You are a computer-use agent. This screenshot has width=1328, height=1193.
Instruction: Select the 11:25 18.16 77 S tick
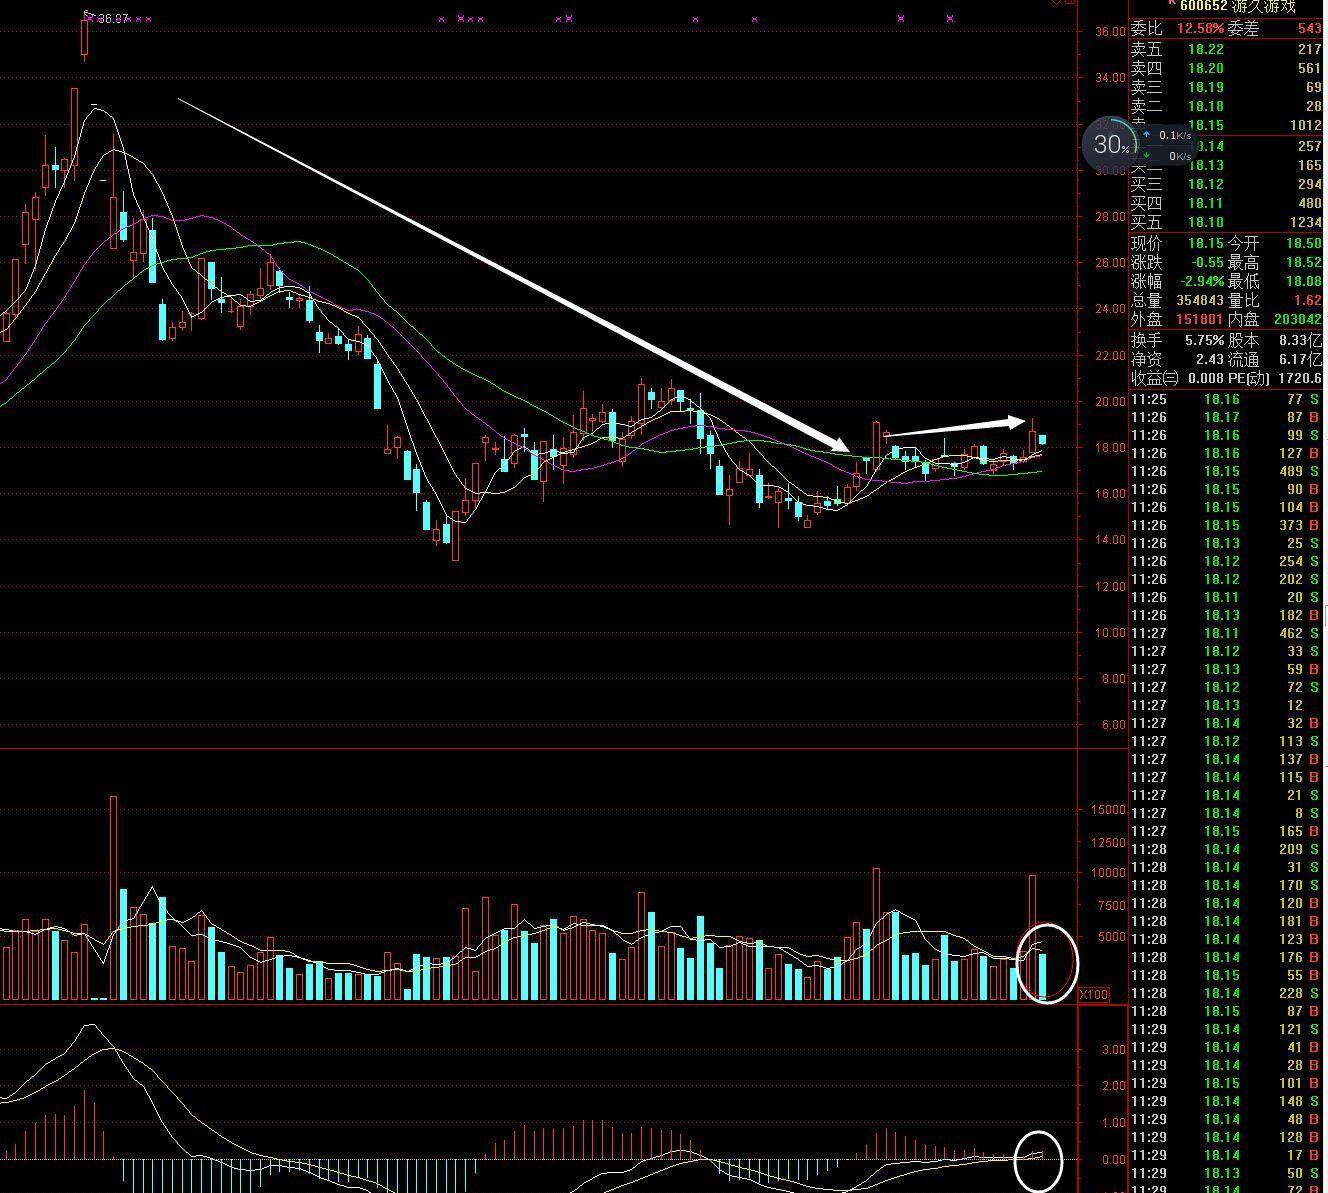[1226, 399]
